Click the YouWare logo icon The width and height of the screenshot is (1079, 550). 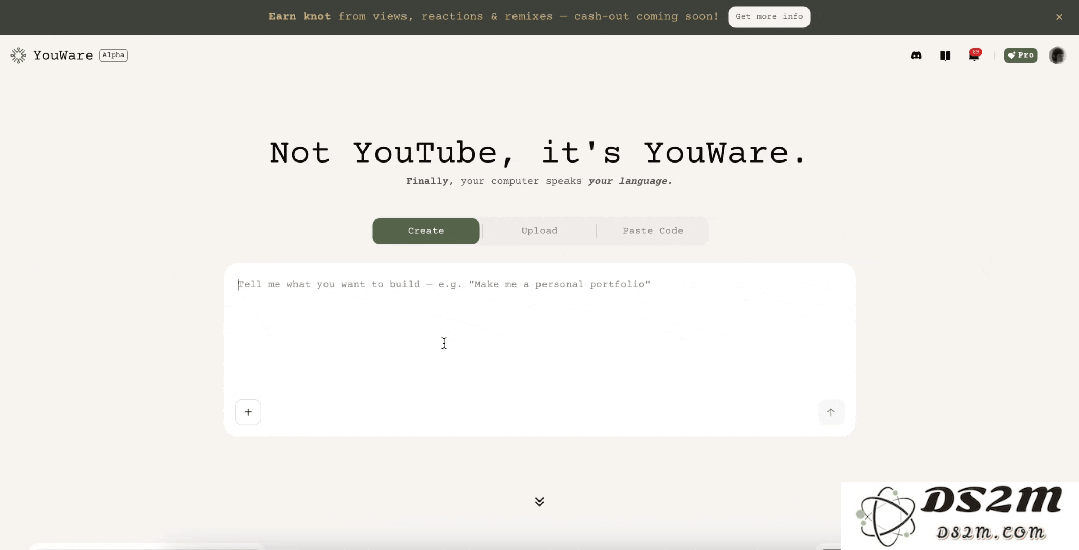(19, 55)
